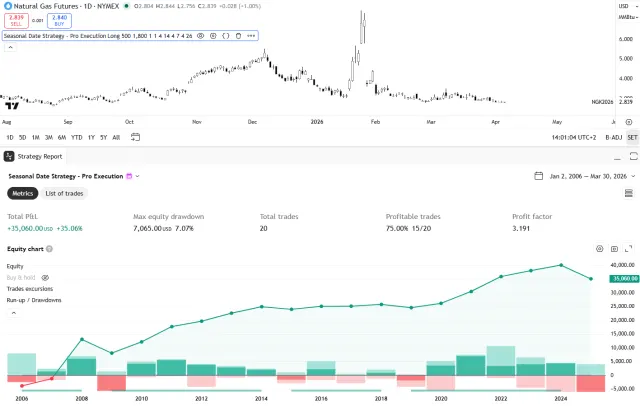The image size is (640, 406).
Task: Open the go-to-date calendar icon
Action: (x=135, y=138)
